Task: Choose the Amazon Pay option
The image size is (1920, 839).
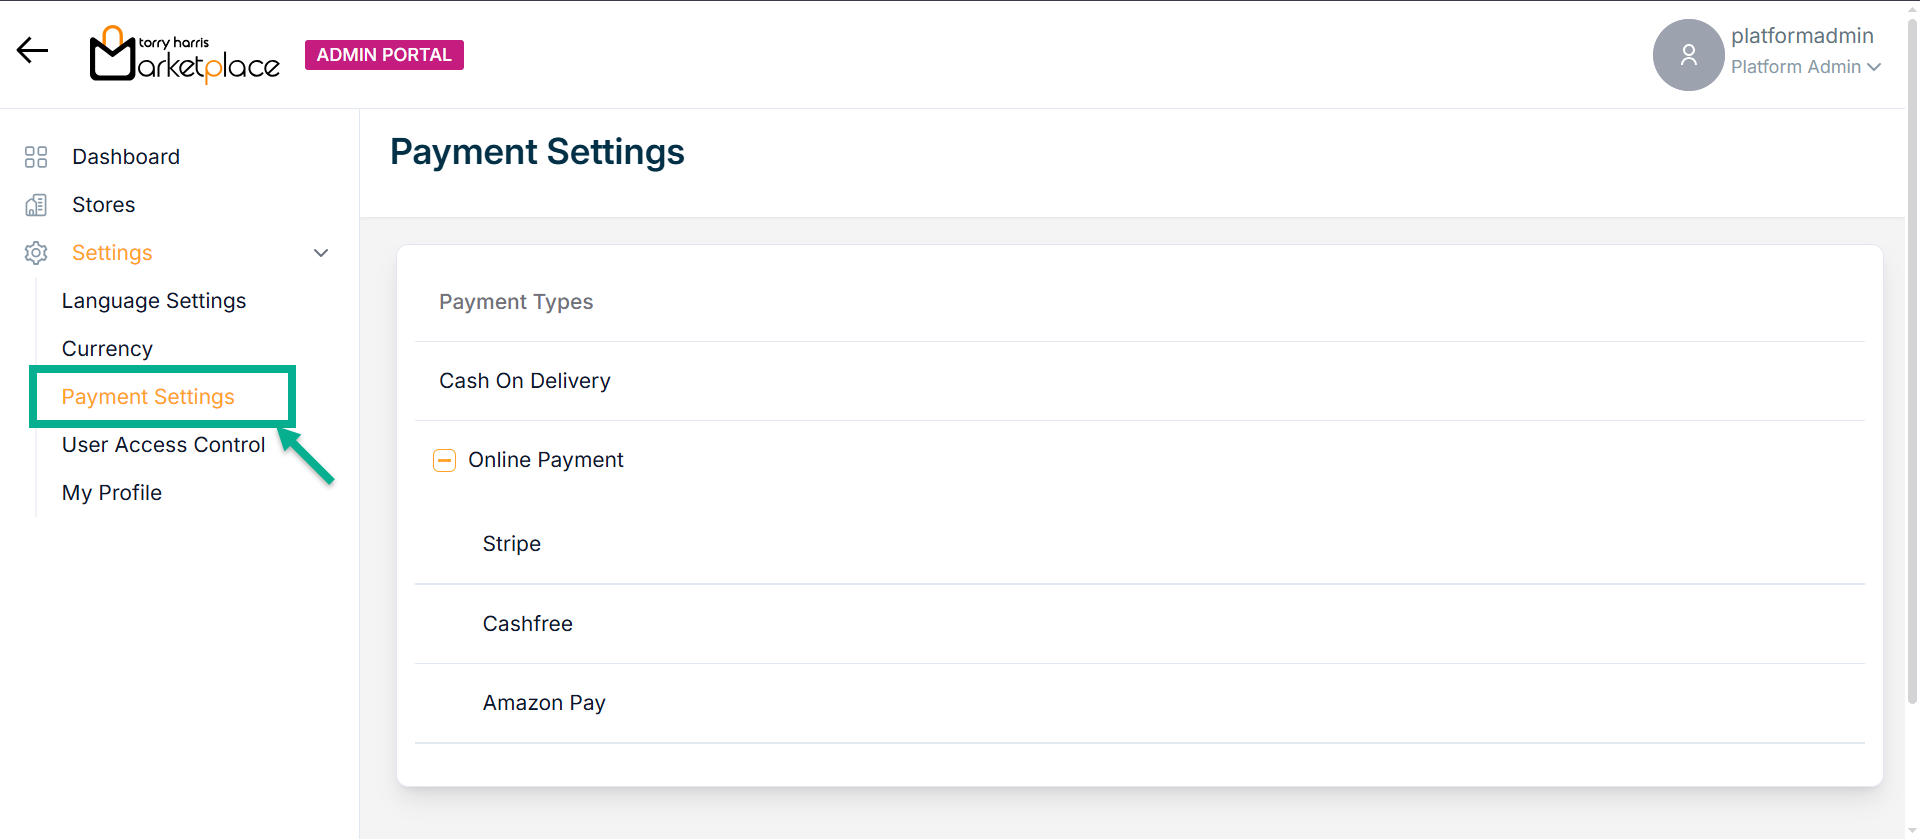Action: (x=544, y=703)
